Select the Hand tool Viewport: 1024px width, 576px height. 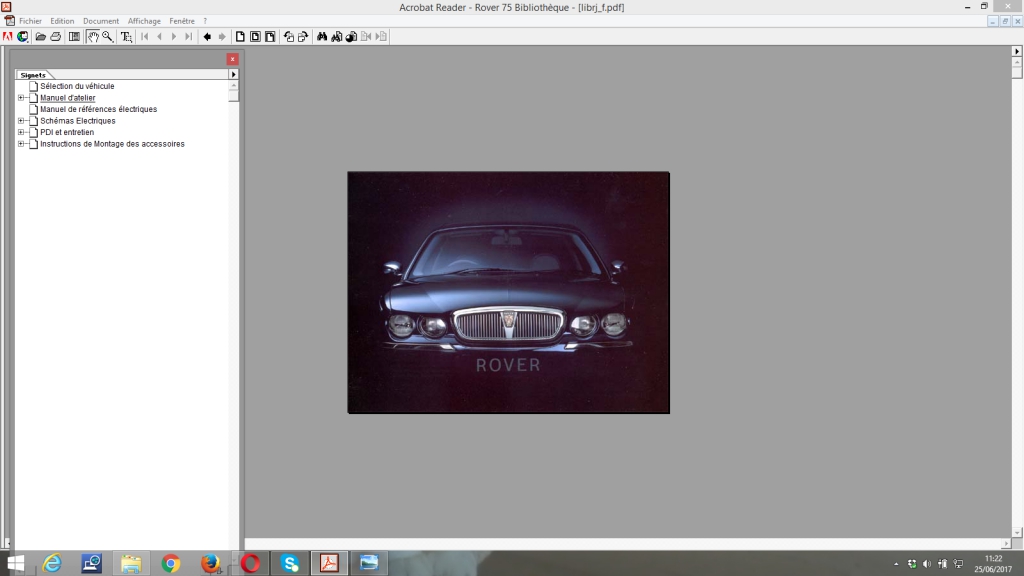tap(93, 37)
